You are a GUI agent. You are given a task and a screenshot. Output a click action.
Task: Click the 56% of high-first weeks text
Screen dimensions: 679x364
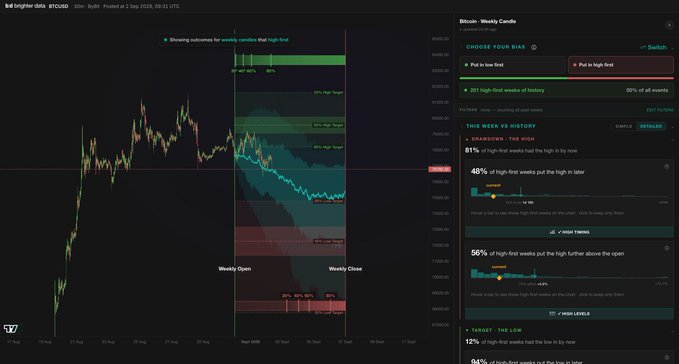click(x=547, y=253)
